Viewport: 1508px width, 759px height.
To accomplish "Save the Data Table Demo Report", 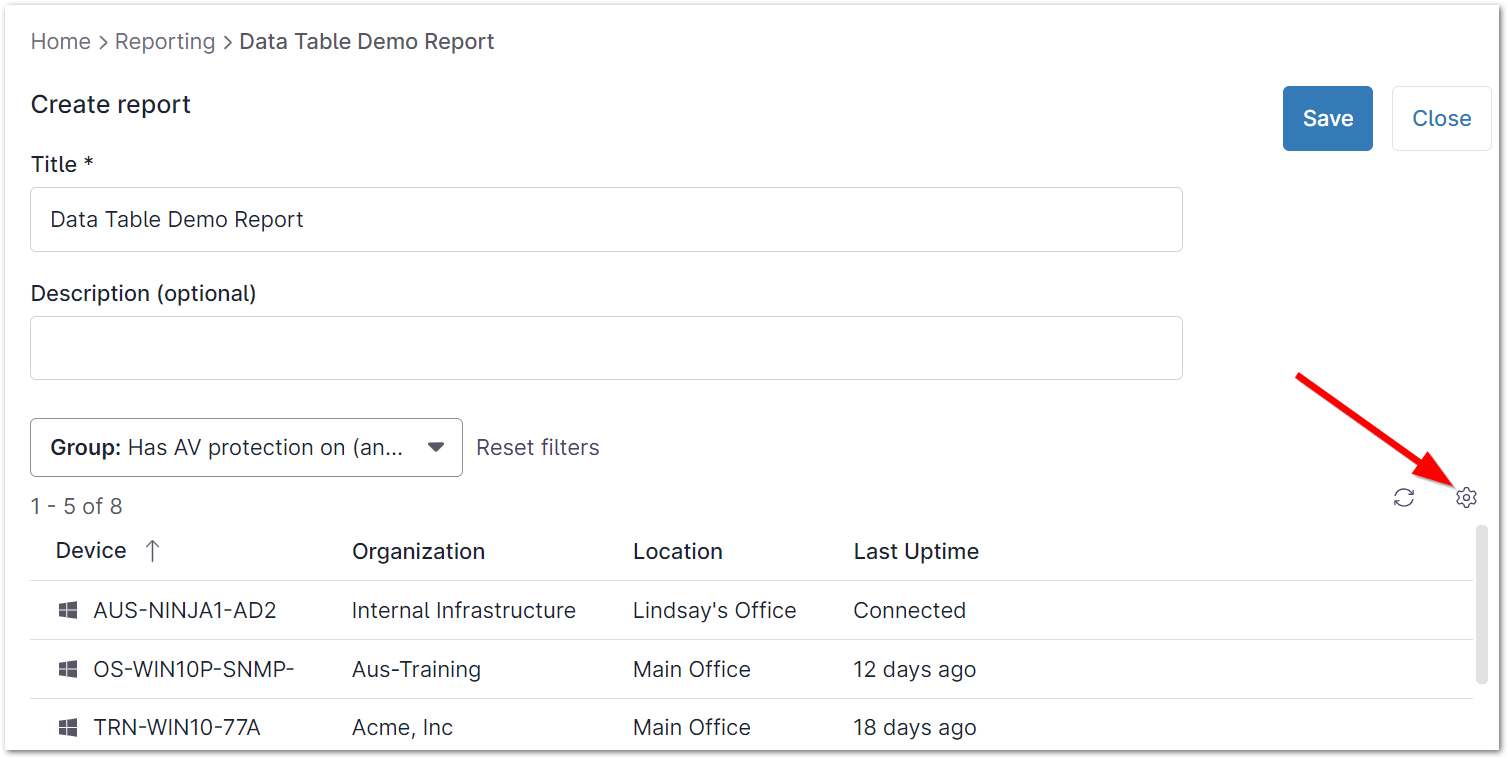I will tap(1327, 118).
